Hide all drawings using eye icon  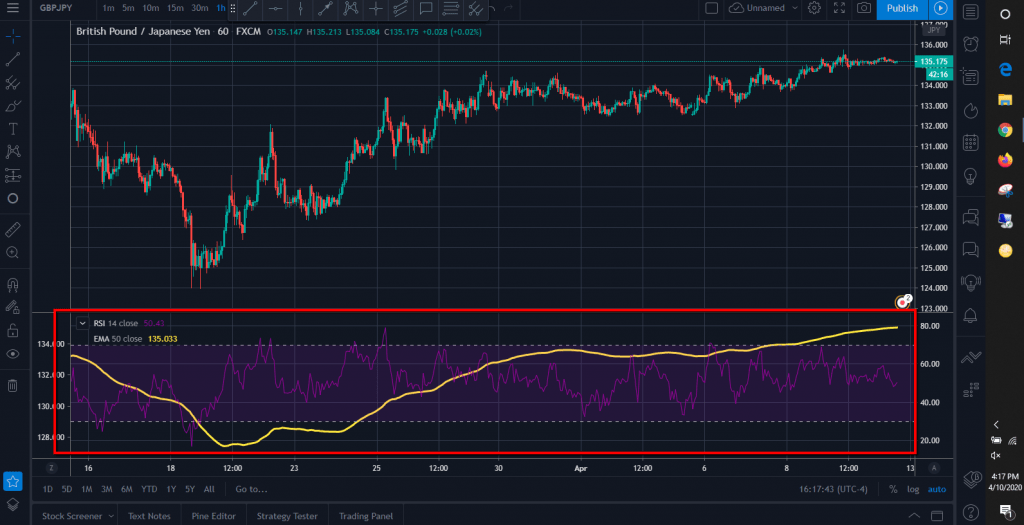click(13, 353)
